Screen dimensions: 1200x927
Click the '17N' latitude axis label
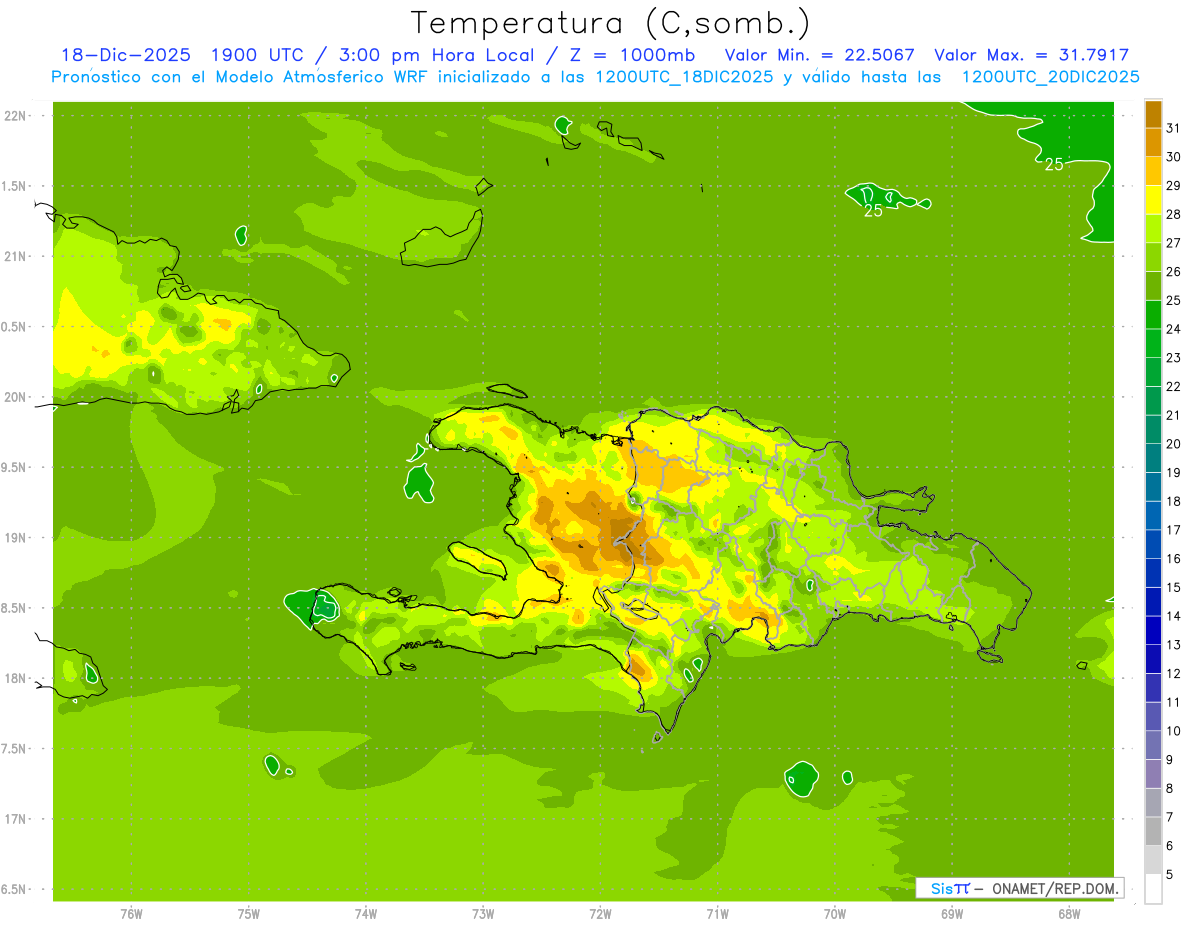coord(16,819)
